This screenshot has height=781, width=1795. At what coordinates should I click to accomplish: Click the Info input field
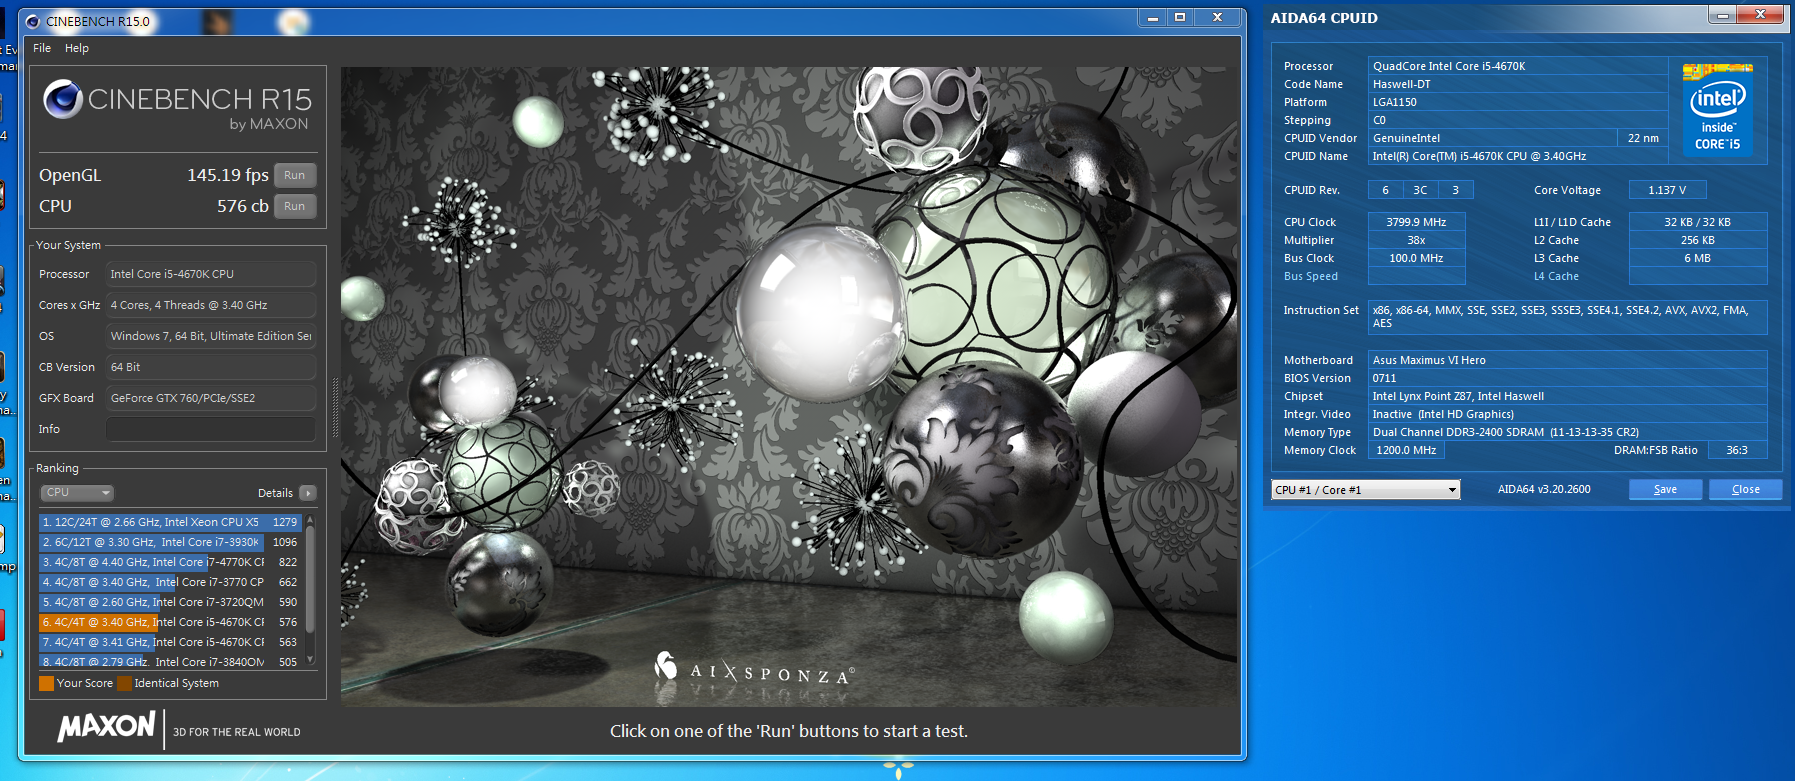click(x=211, y=429)
